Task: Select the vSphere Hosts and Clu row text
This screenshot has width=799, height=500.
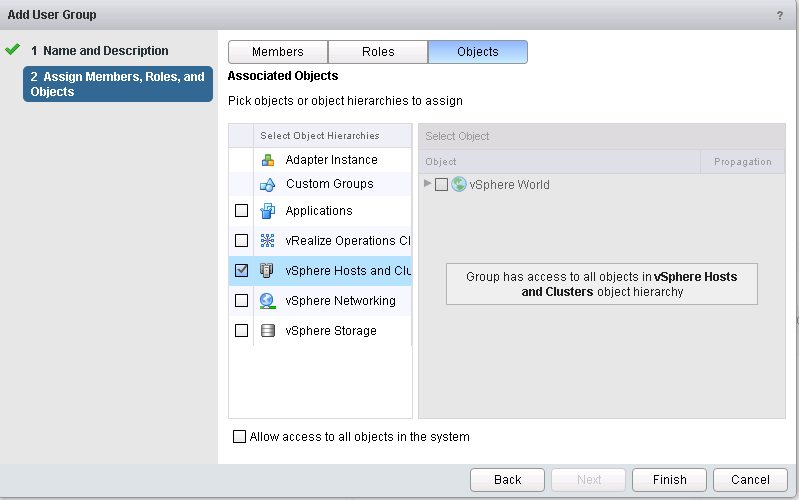Action: point(348,271)
